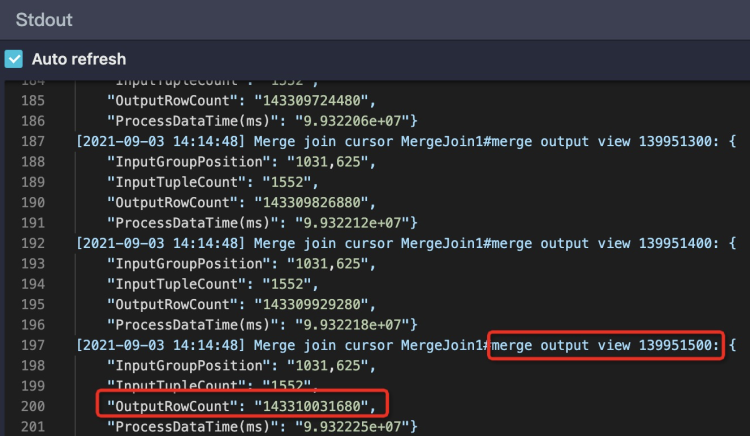Click ProcessDataTime value 9.932225e+07
The height and width of the screenshot is (436, 750).
coord(353,426)
